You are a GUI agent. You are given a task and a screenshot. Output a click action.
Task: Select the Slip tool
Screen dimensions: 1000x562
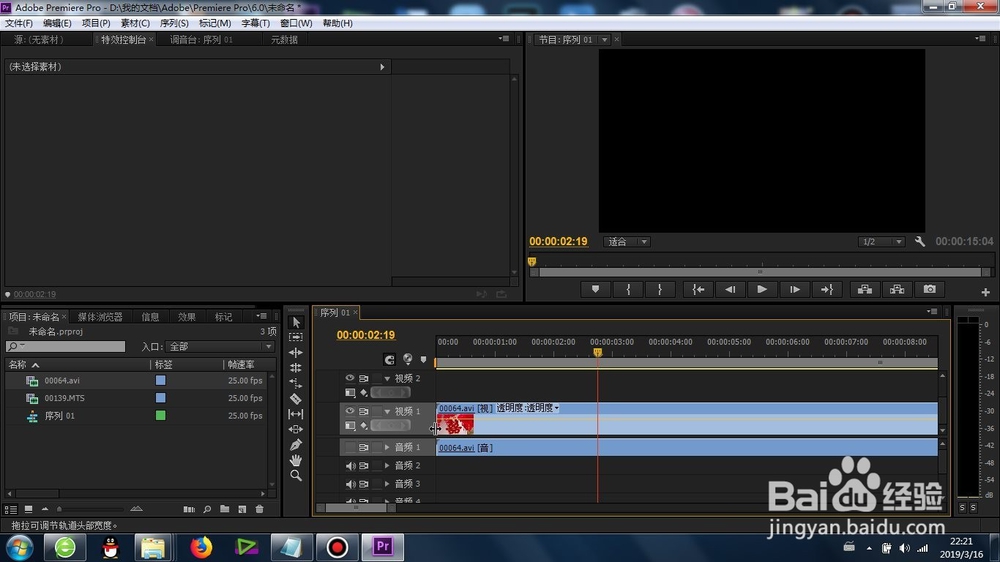296,414
